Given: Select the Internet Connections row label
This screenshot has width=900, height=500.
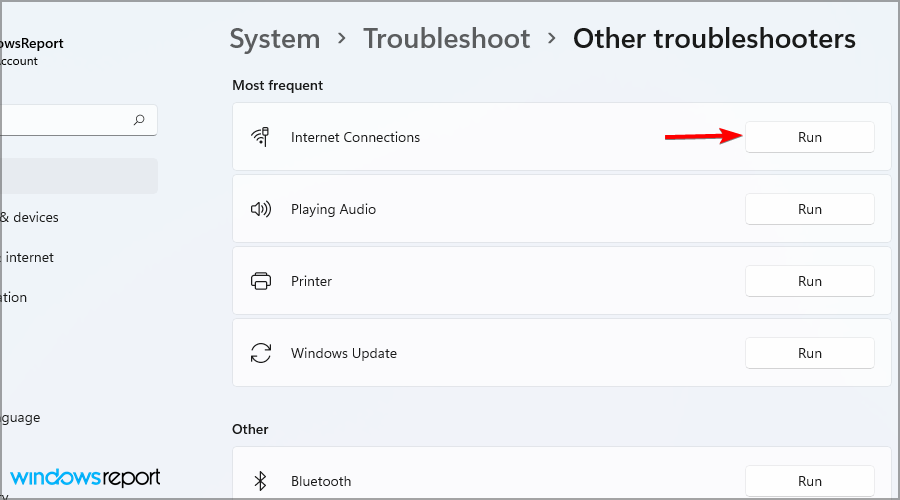Looking at the screenshot, I should click(x=355, y=137).
